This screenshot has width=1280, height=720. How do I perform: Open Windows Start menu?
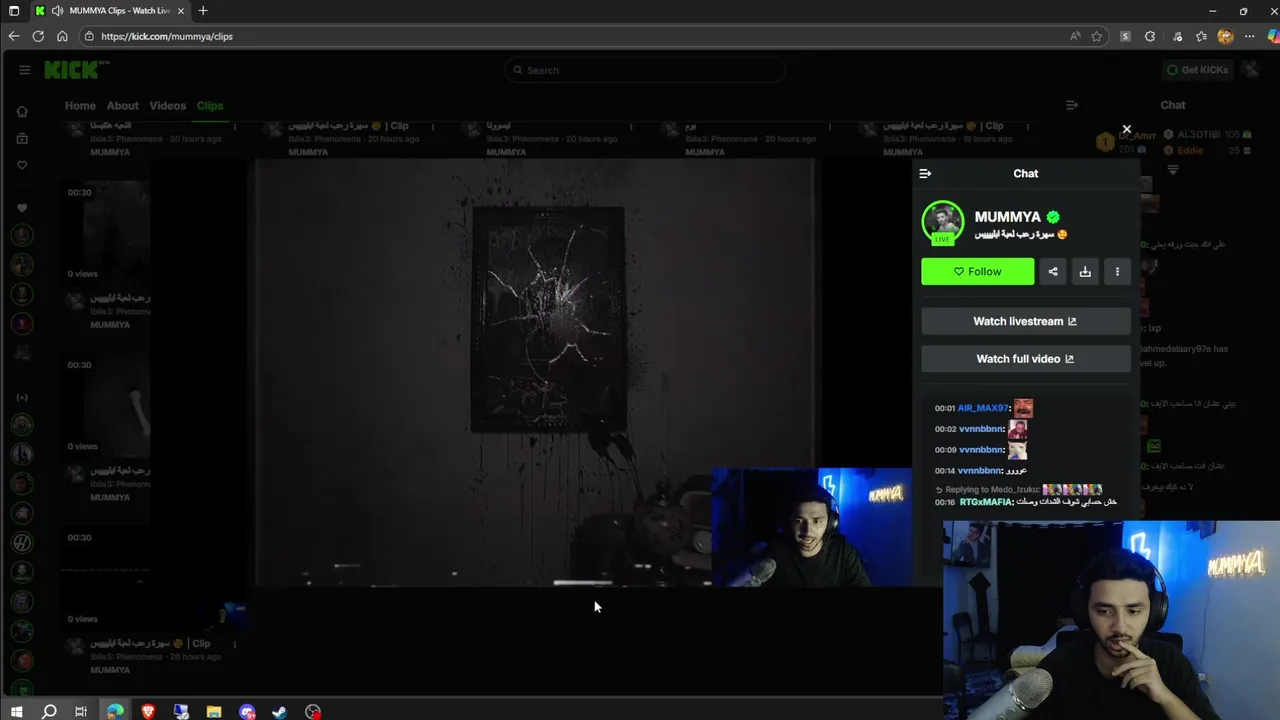click(16, 712)
